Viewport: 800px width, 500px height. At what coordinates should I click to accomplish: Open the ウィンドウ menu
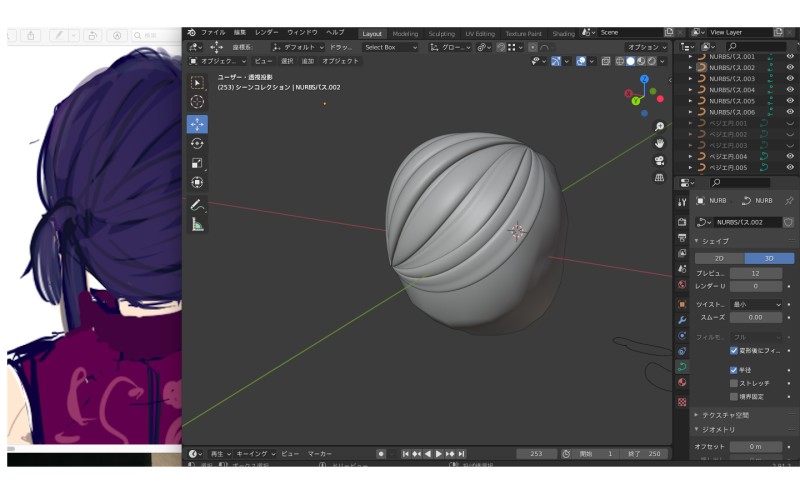pos(302,33)
